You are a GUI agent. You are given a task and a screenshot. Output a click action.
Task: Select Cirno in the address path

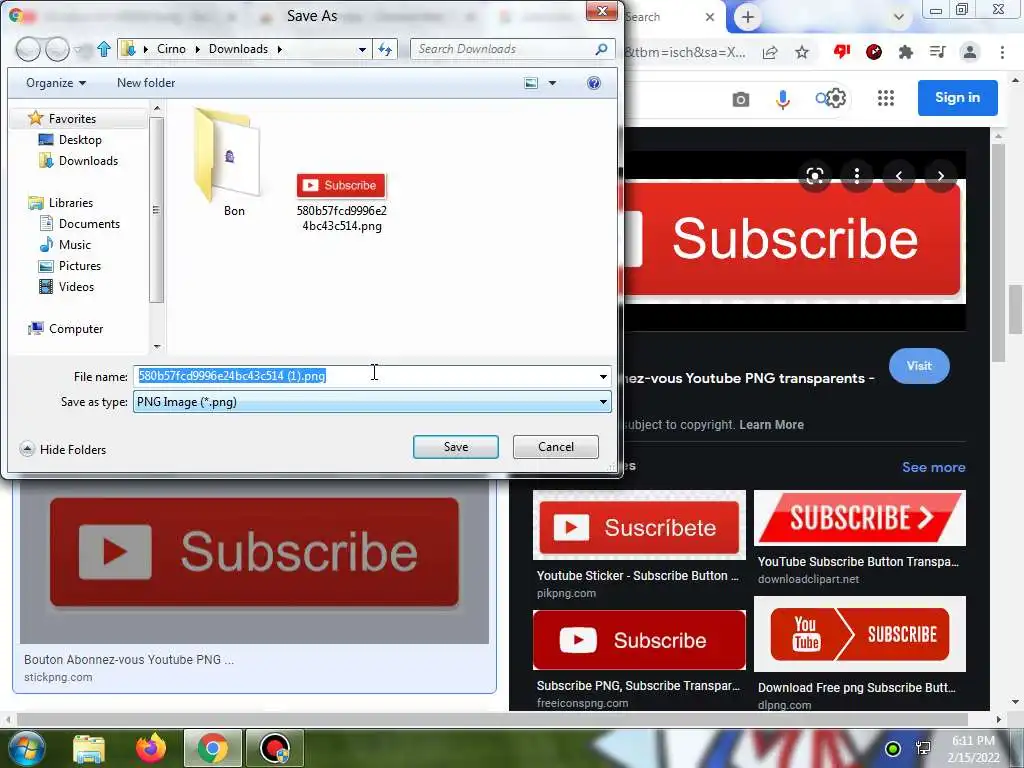pyautogui.click(x=171, y=49)
